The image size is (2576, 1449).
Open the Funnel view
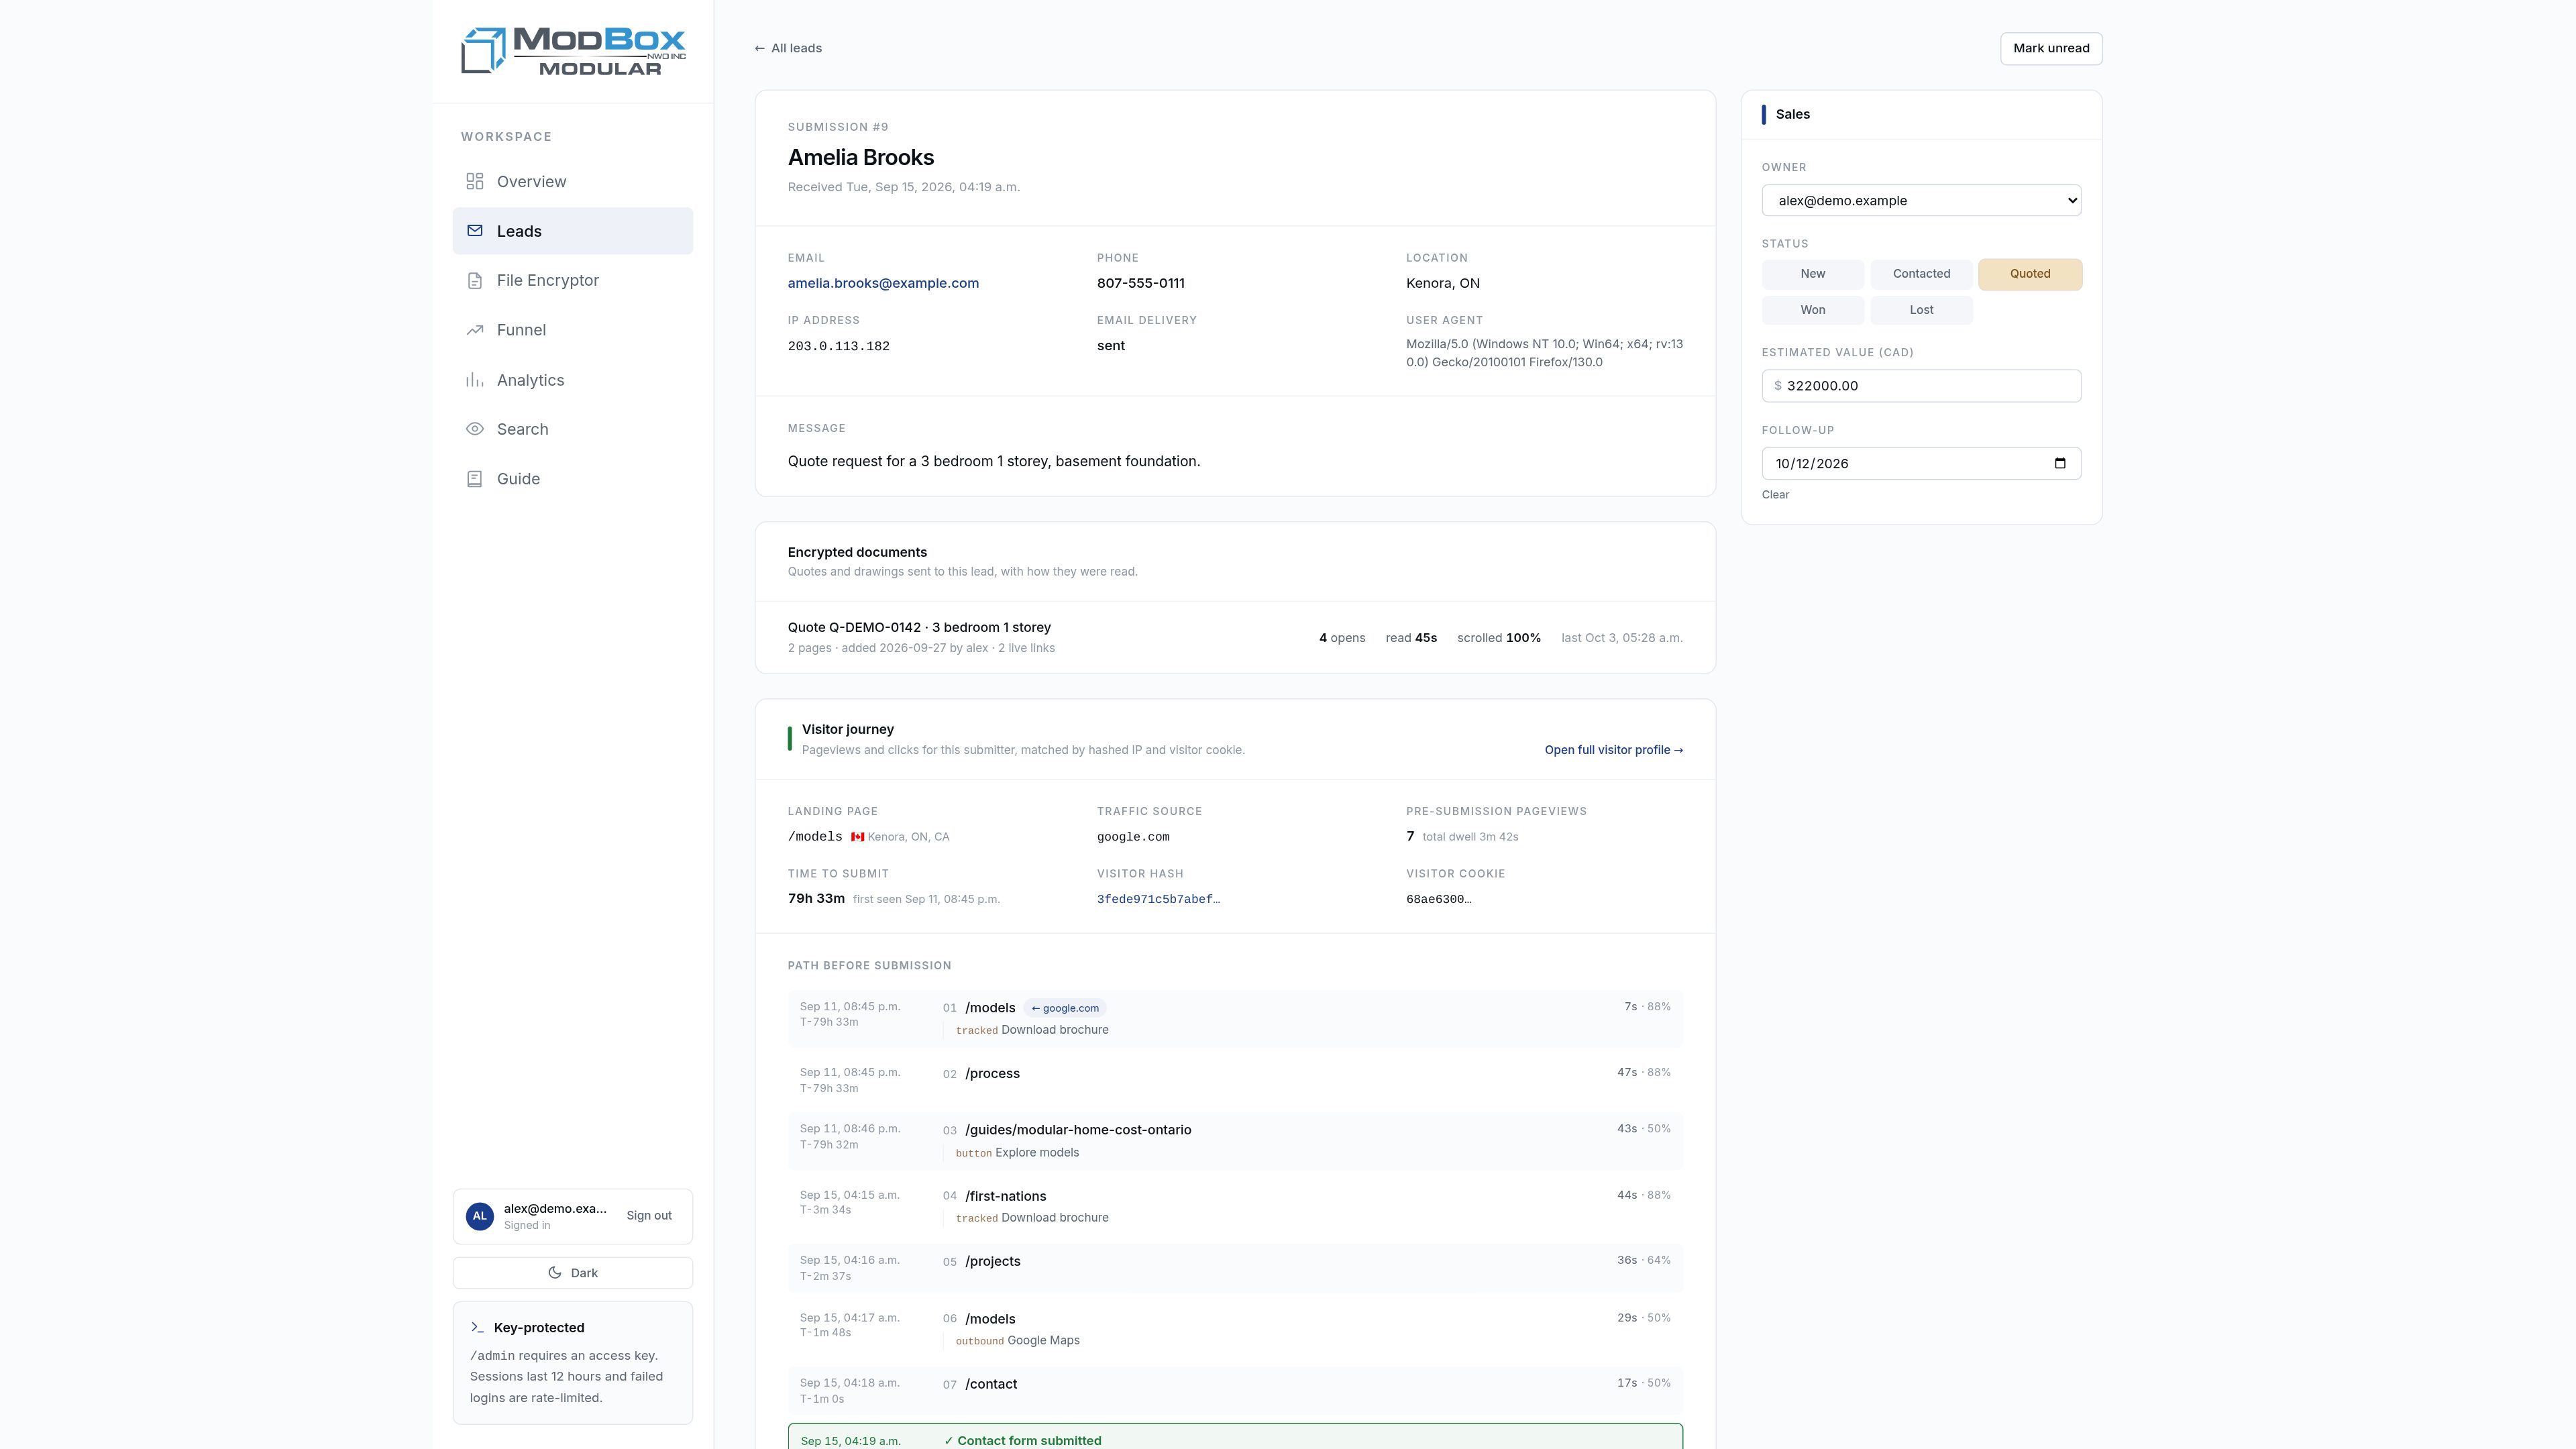573,330
